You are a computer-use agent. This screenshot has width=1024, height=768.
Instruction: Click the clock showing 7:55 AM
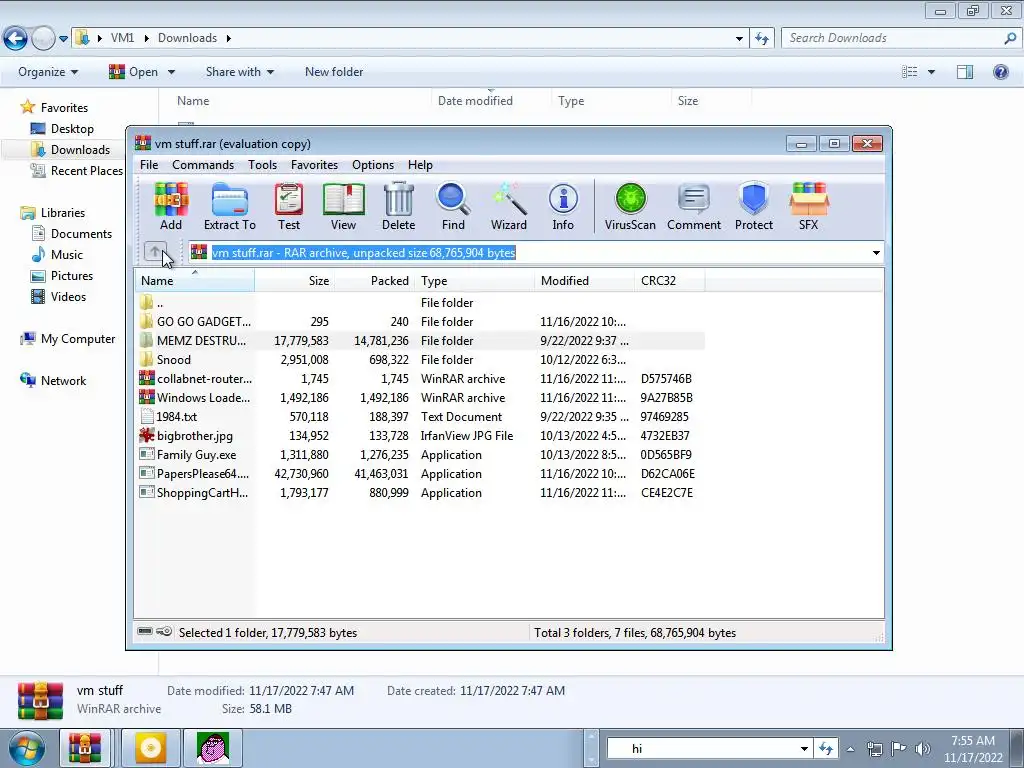point(972,741)
